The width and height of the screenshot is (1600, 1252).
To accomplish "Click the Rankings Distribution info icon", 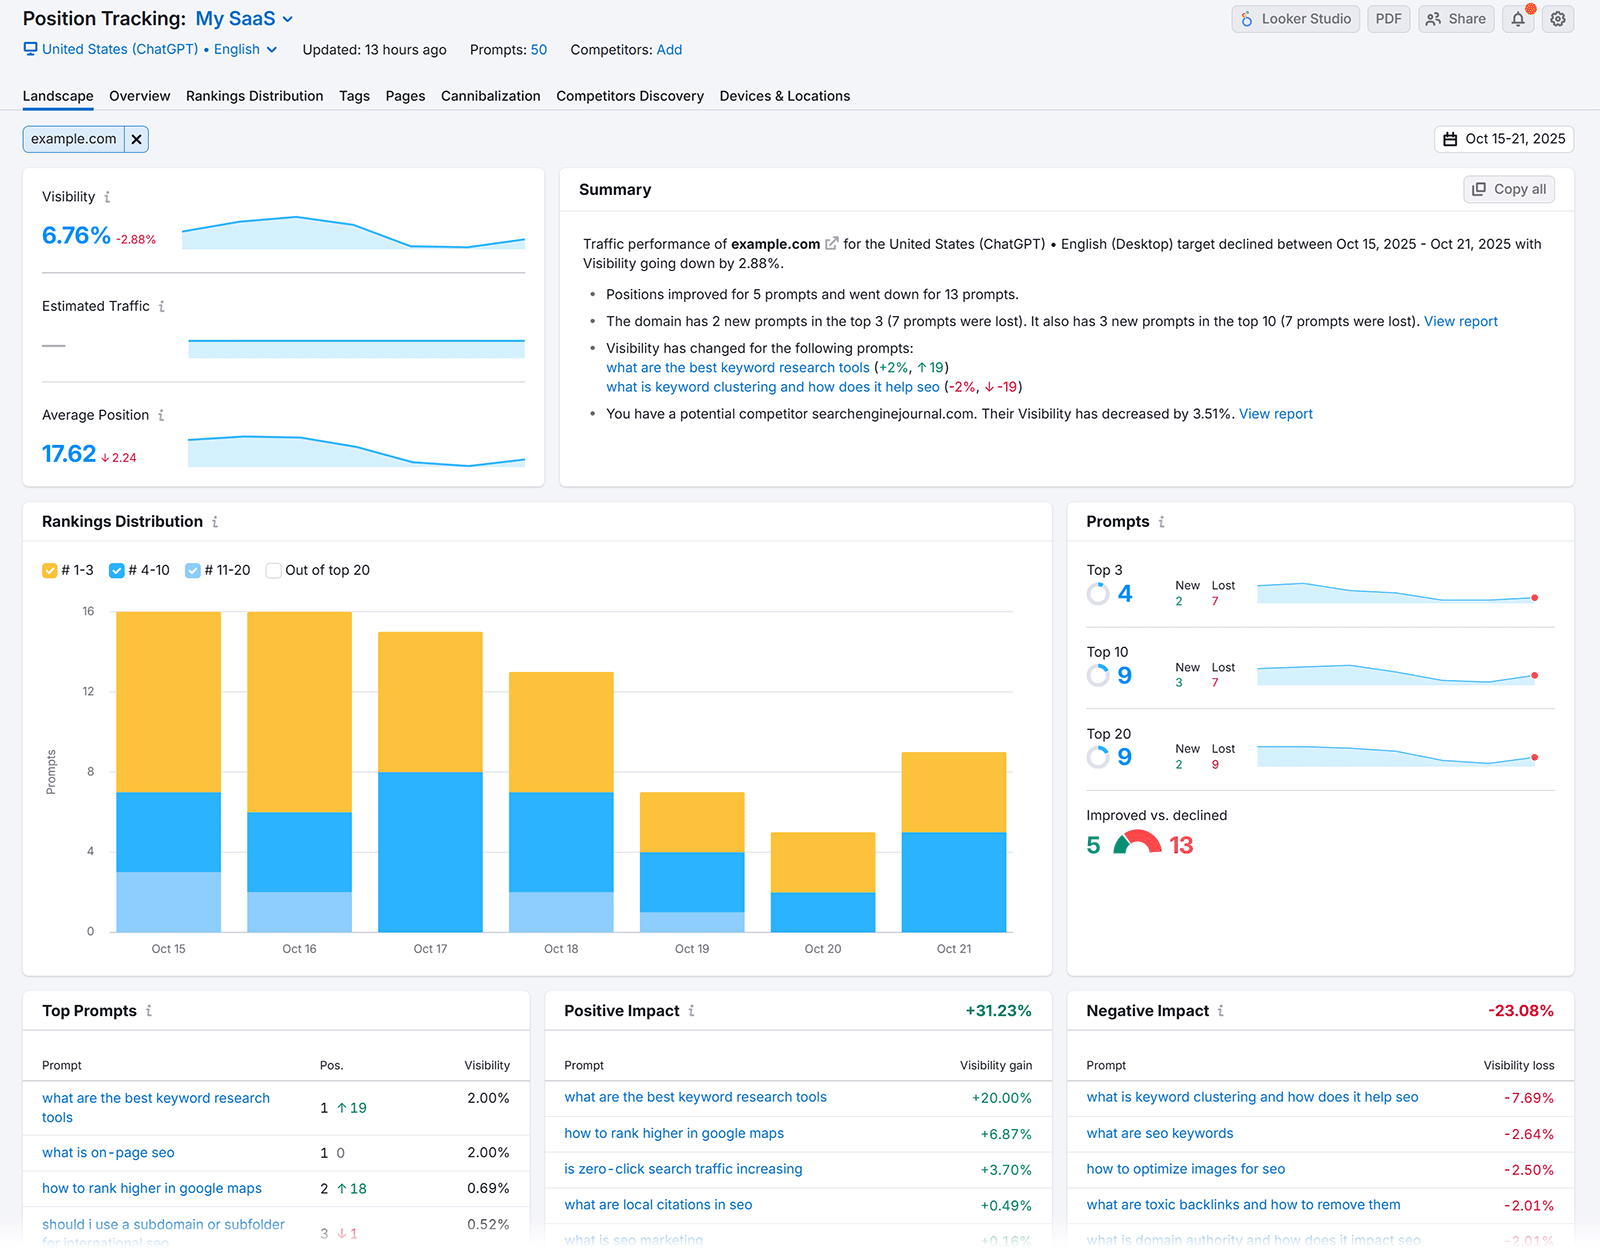I will tap(213, 521).
